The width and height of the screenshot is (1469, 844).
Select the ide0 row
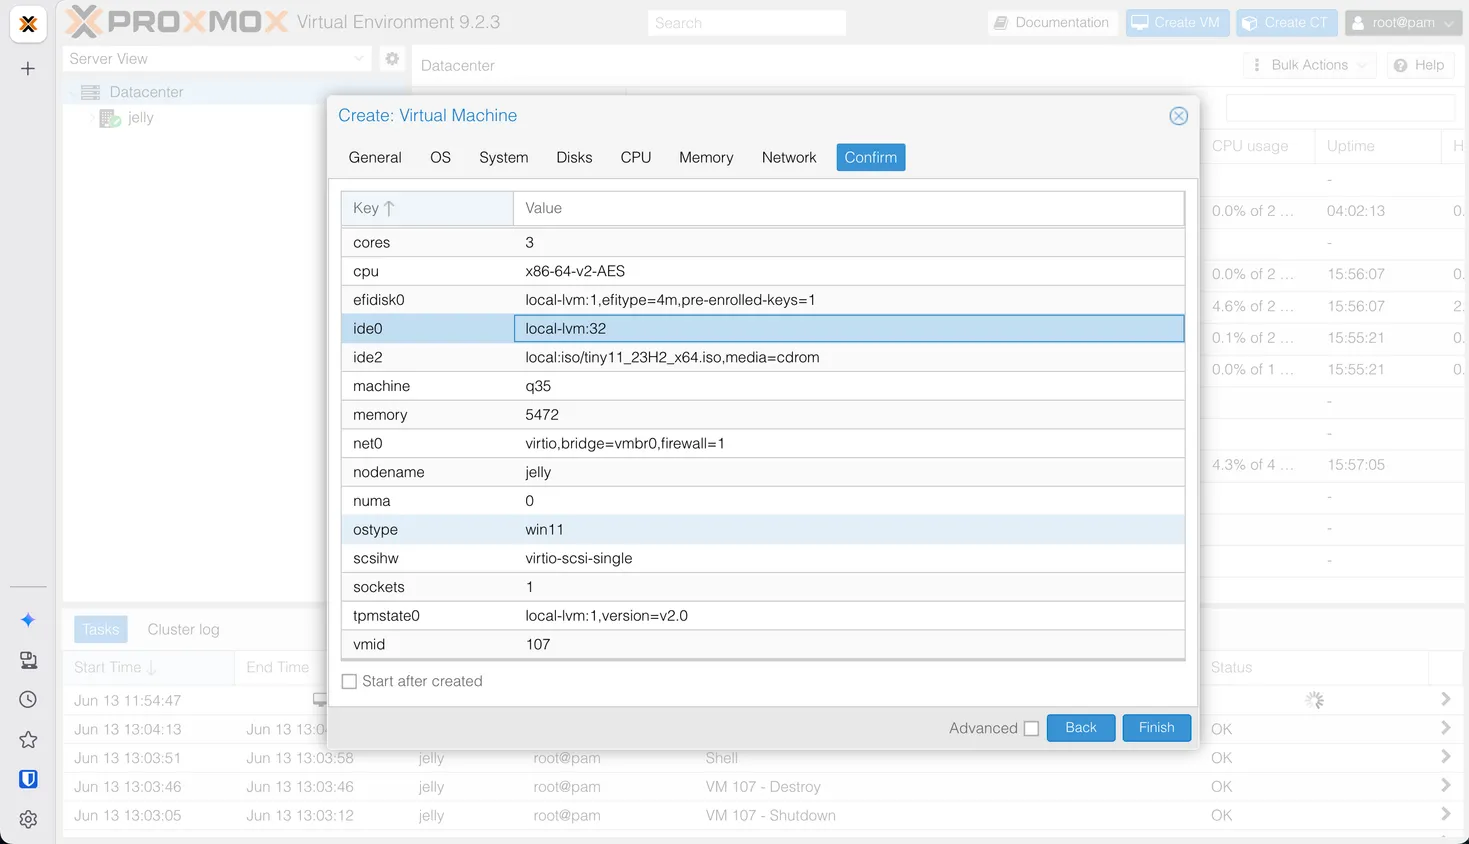763,328
